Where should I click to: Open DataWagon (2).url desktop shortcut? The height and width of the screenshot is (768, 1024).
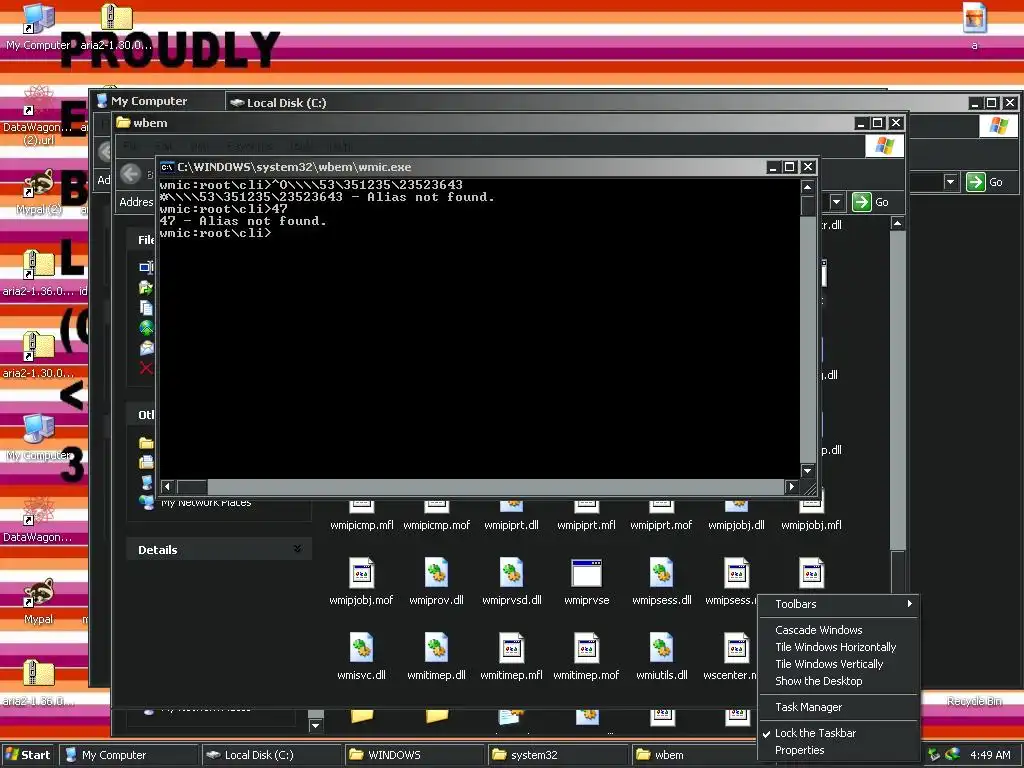coord(38,101)
